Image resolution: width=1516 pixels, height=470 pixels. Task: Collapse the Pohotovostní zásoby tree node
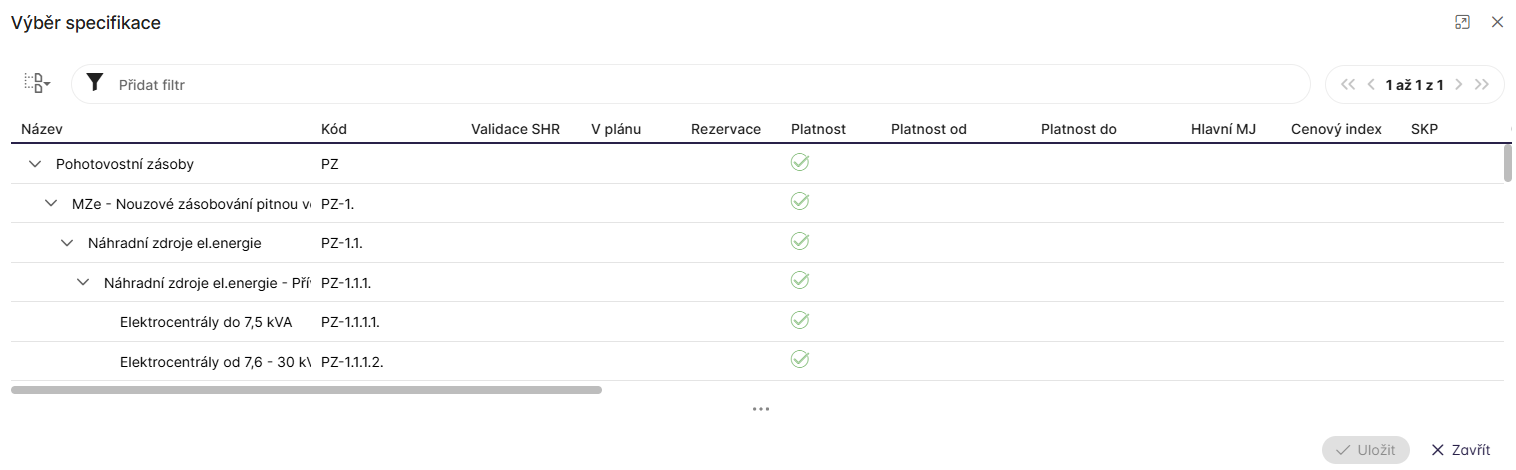[36, 164]
